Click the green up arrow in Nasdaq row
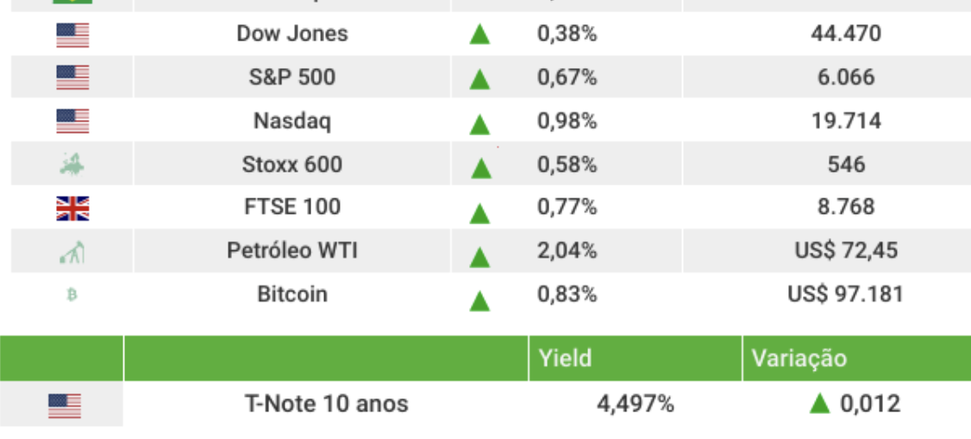The width and height of the screenshot is (971, 439). pyautogui.click(x=480, y=124)
